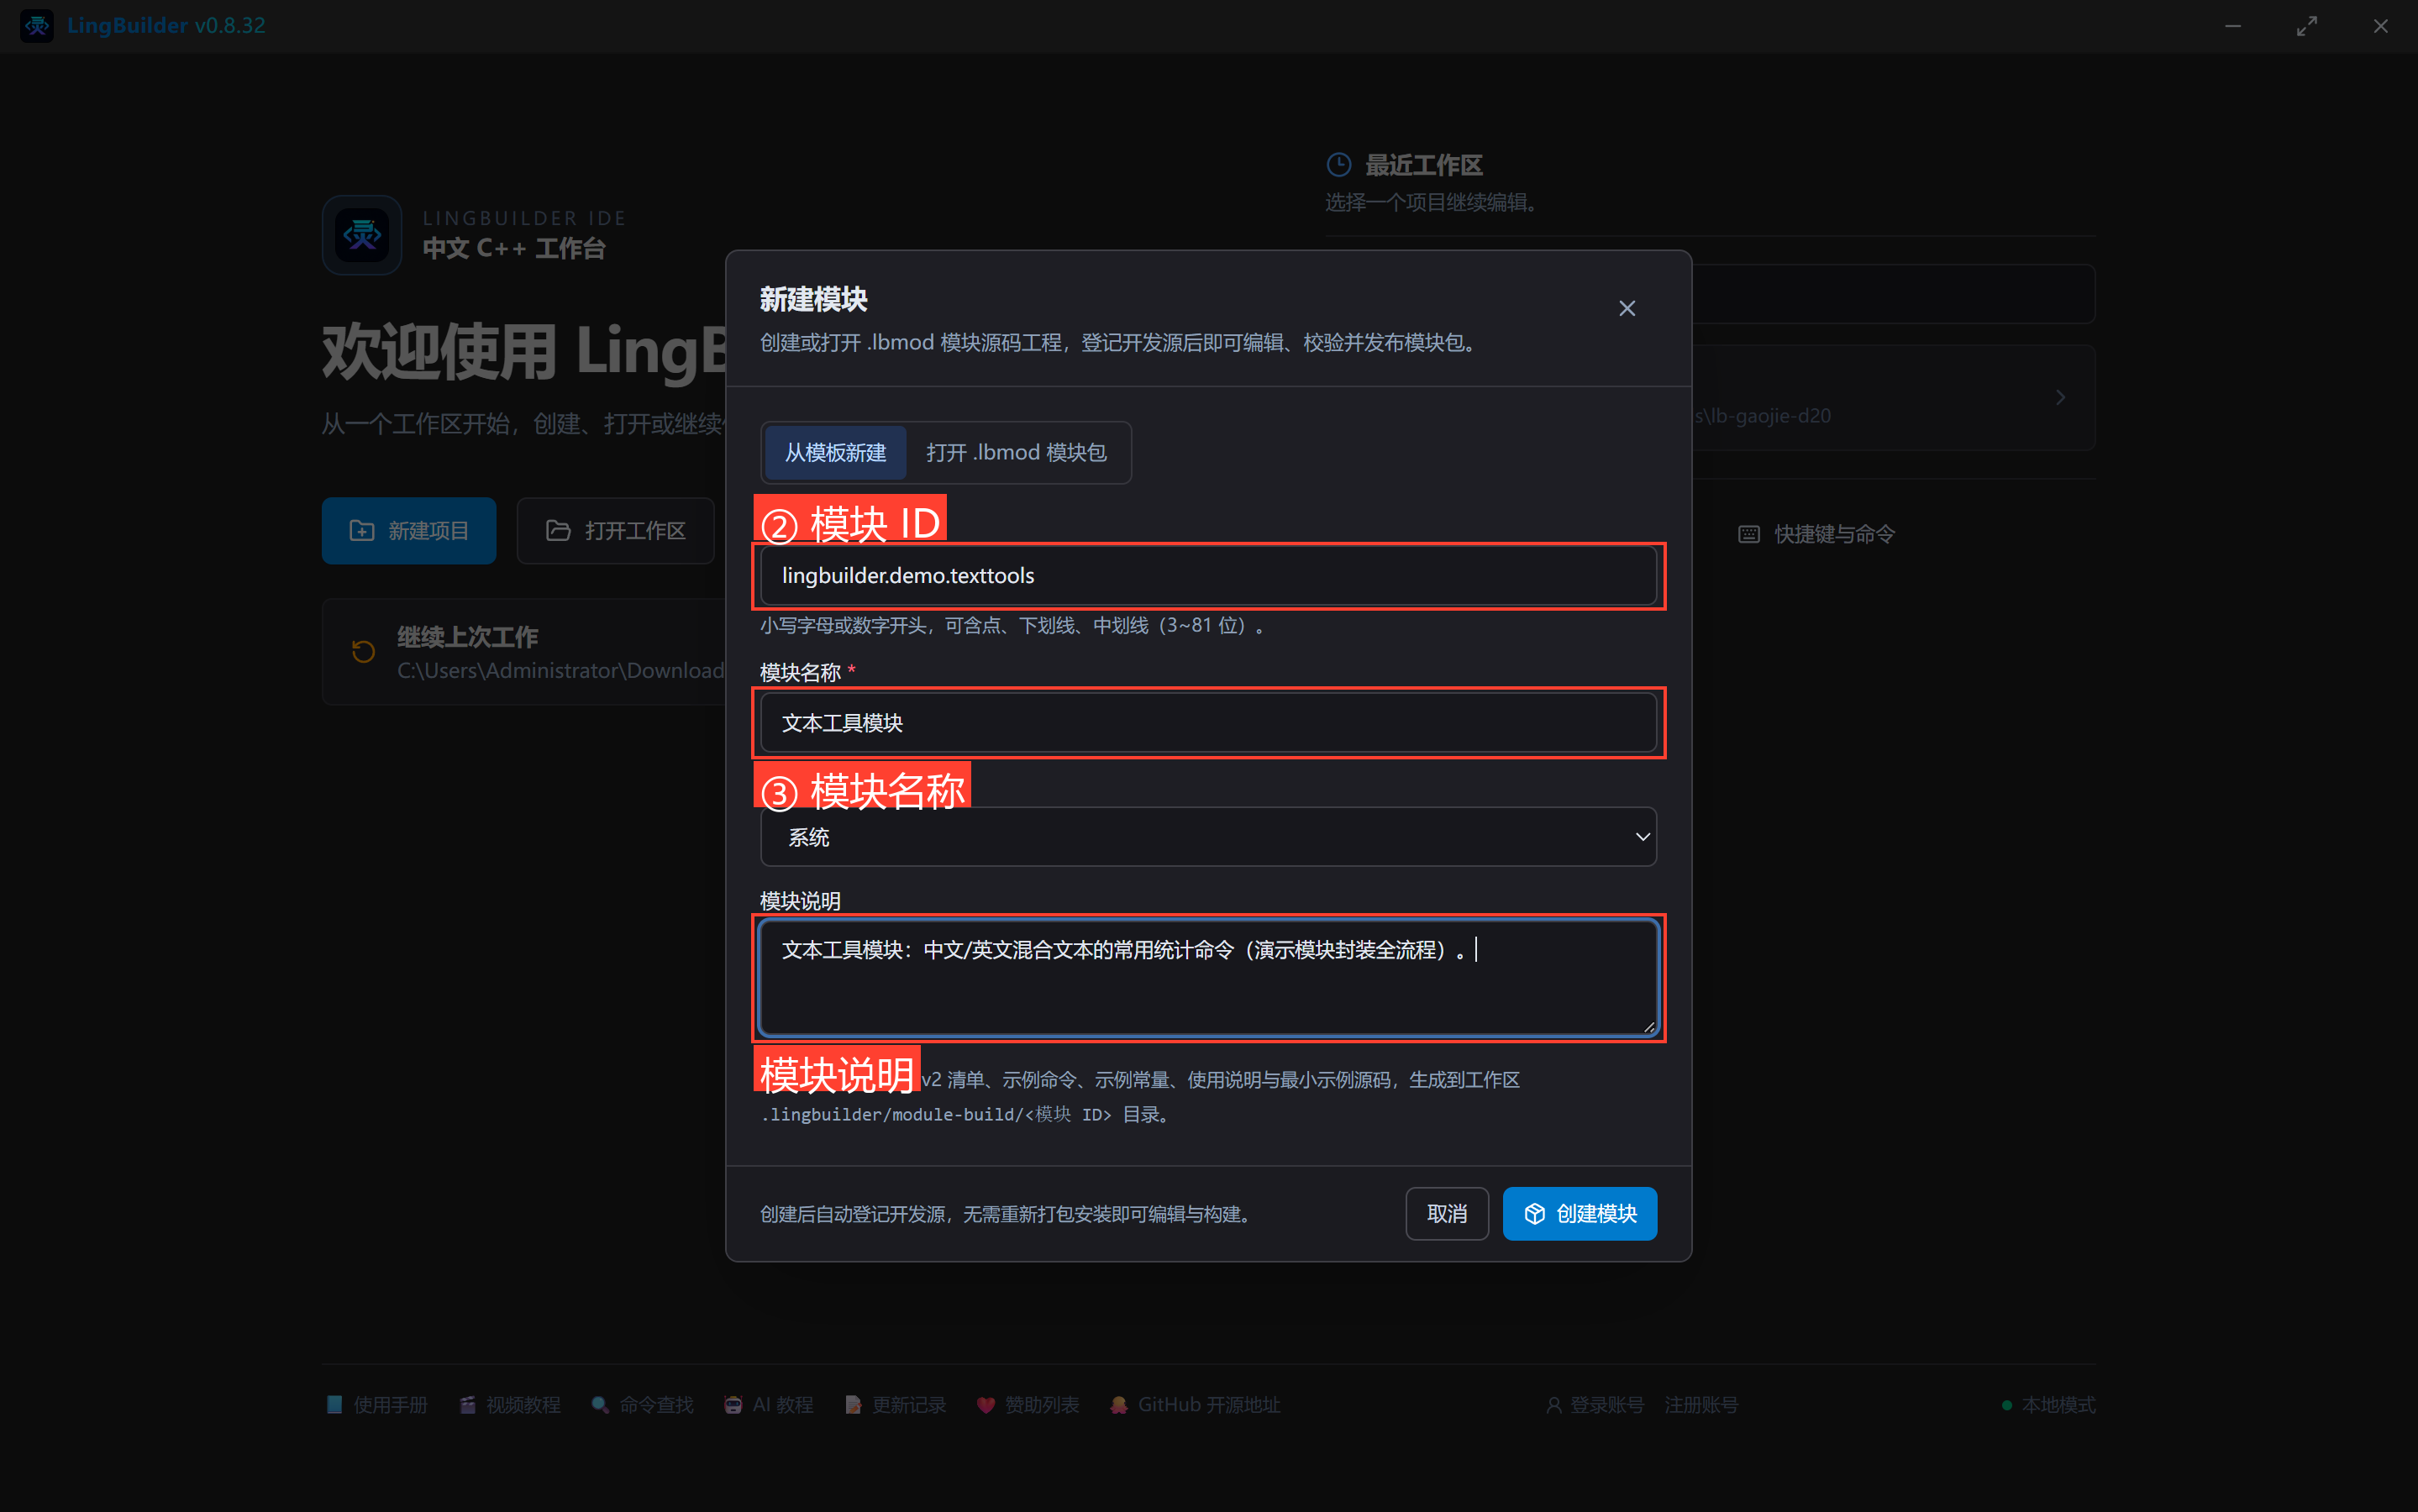
Task: Expand the lb-gaojie-d20 workspace chevron
Action: point(2060,397)
